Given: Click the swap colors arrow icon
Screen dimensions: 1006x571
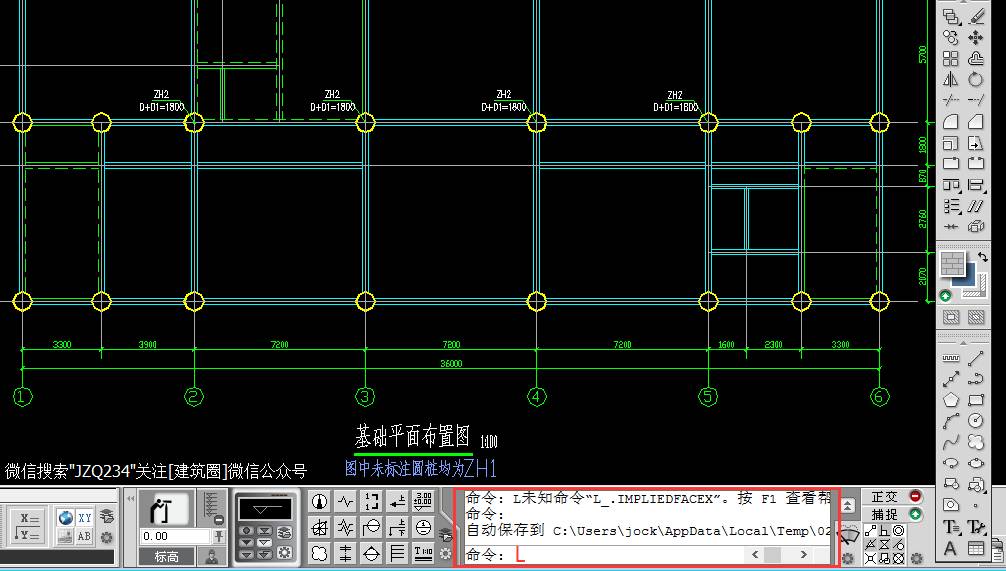Looking at the screenshot, I should tap(982, 257).
